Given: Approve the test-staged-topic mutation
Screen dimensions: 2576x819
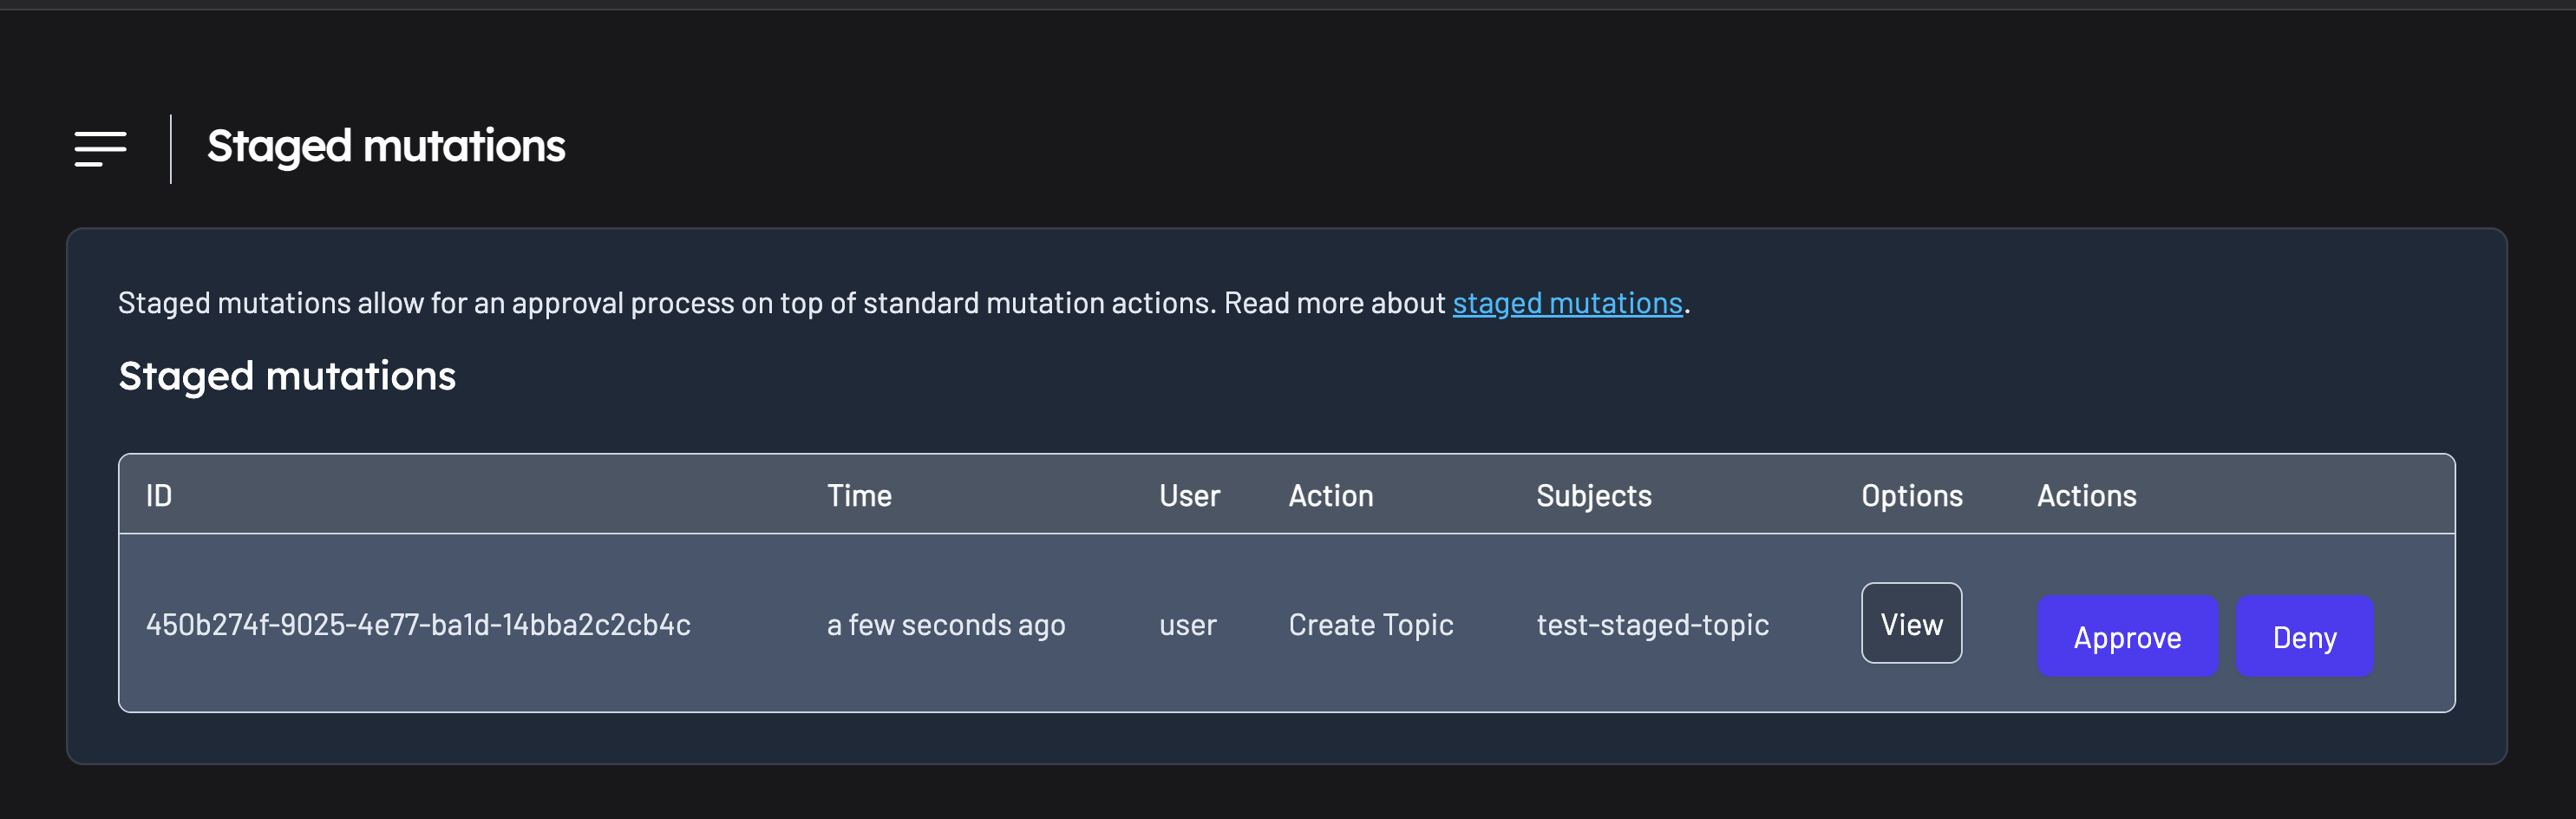Looking at the screenshot, I should tap(2126, 637).
